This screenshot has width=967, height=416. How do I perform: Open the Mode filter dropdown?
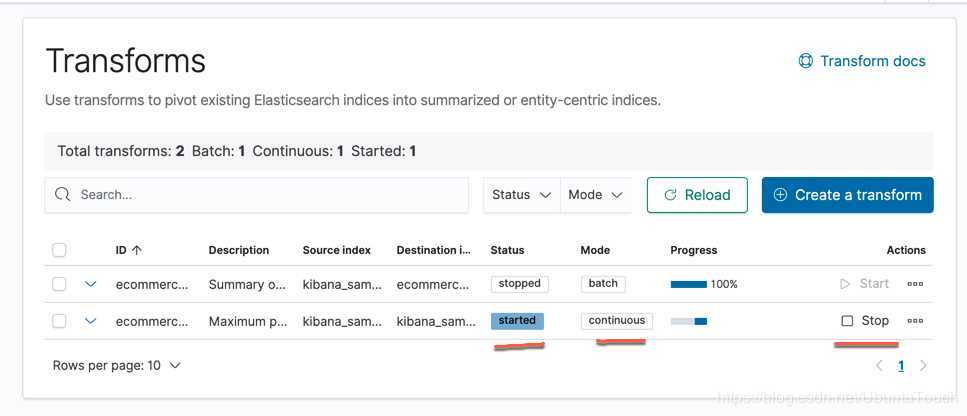pos(595,195)
